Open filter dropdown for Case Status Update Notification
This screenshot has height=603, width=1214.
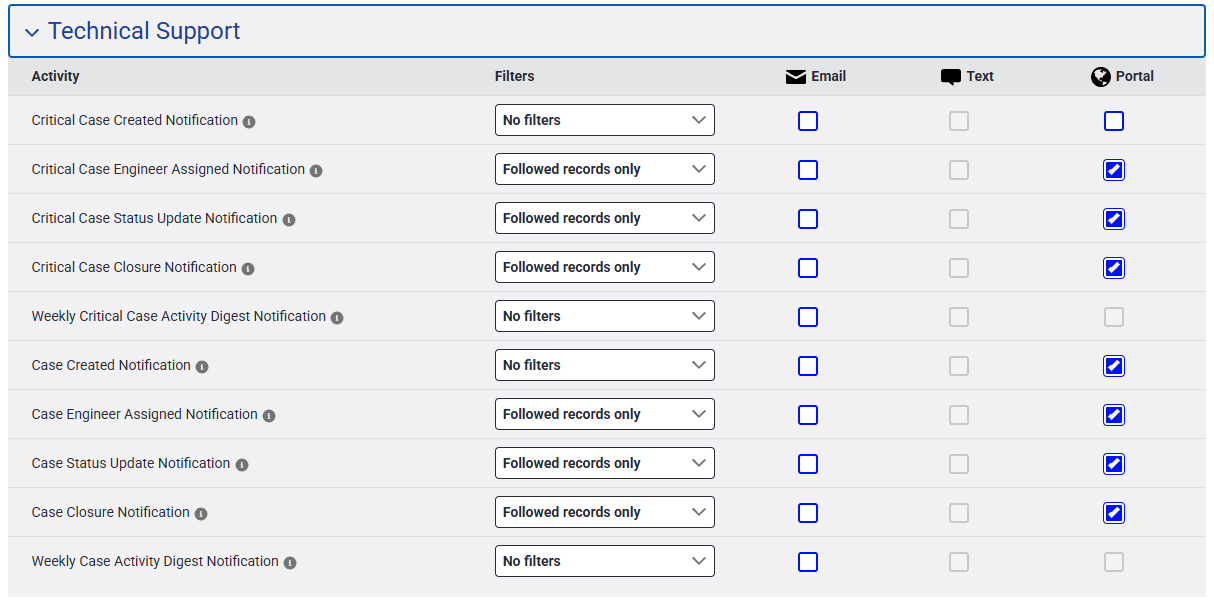tap(605, 463)
